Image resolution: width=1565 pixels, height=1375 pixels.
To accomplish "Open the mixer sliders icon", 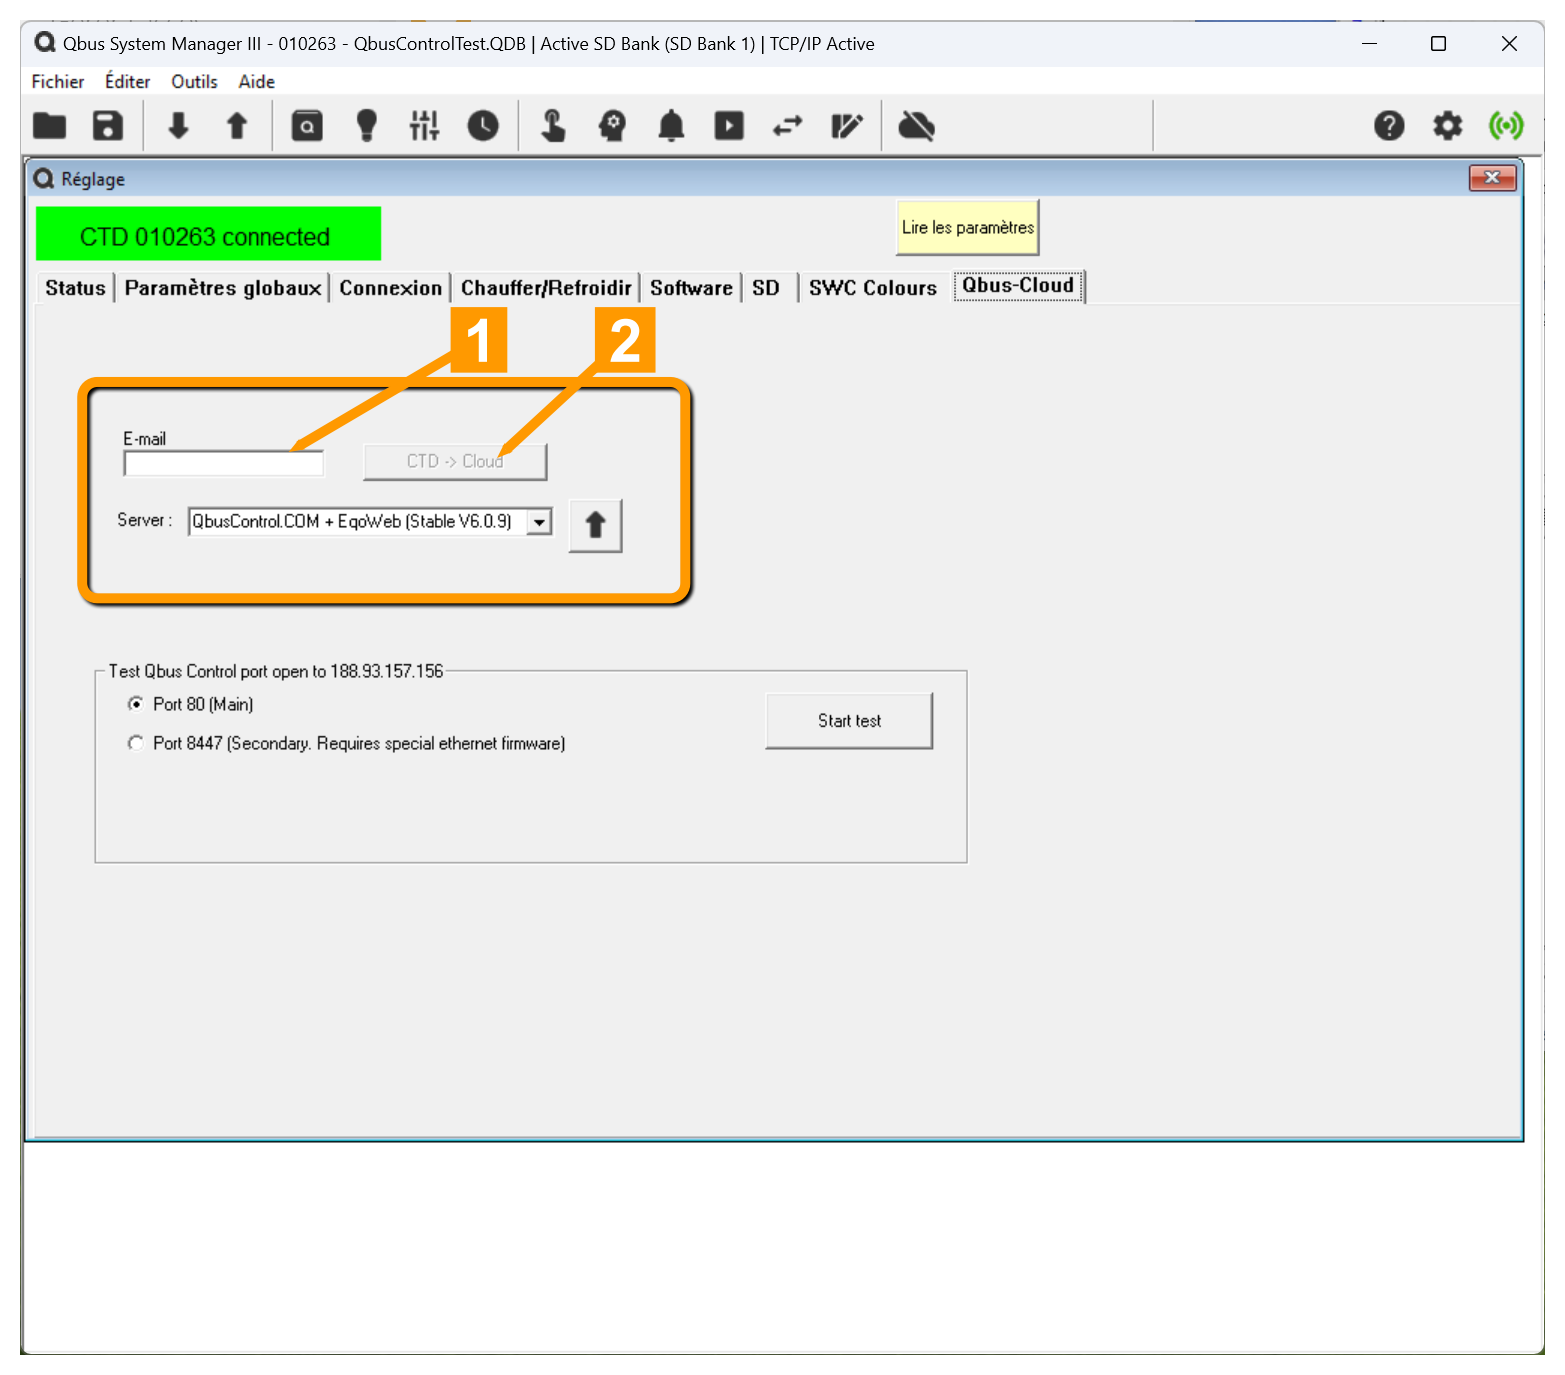I will point(424,126).
